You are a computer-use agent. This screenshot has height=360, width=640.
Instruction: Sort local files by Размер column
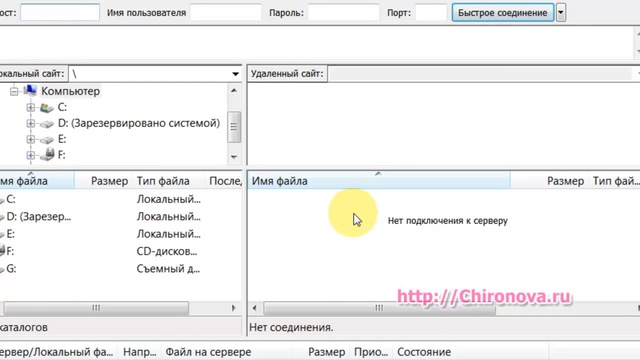pyautogui.click(x=103, y=181)
